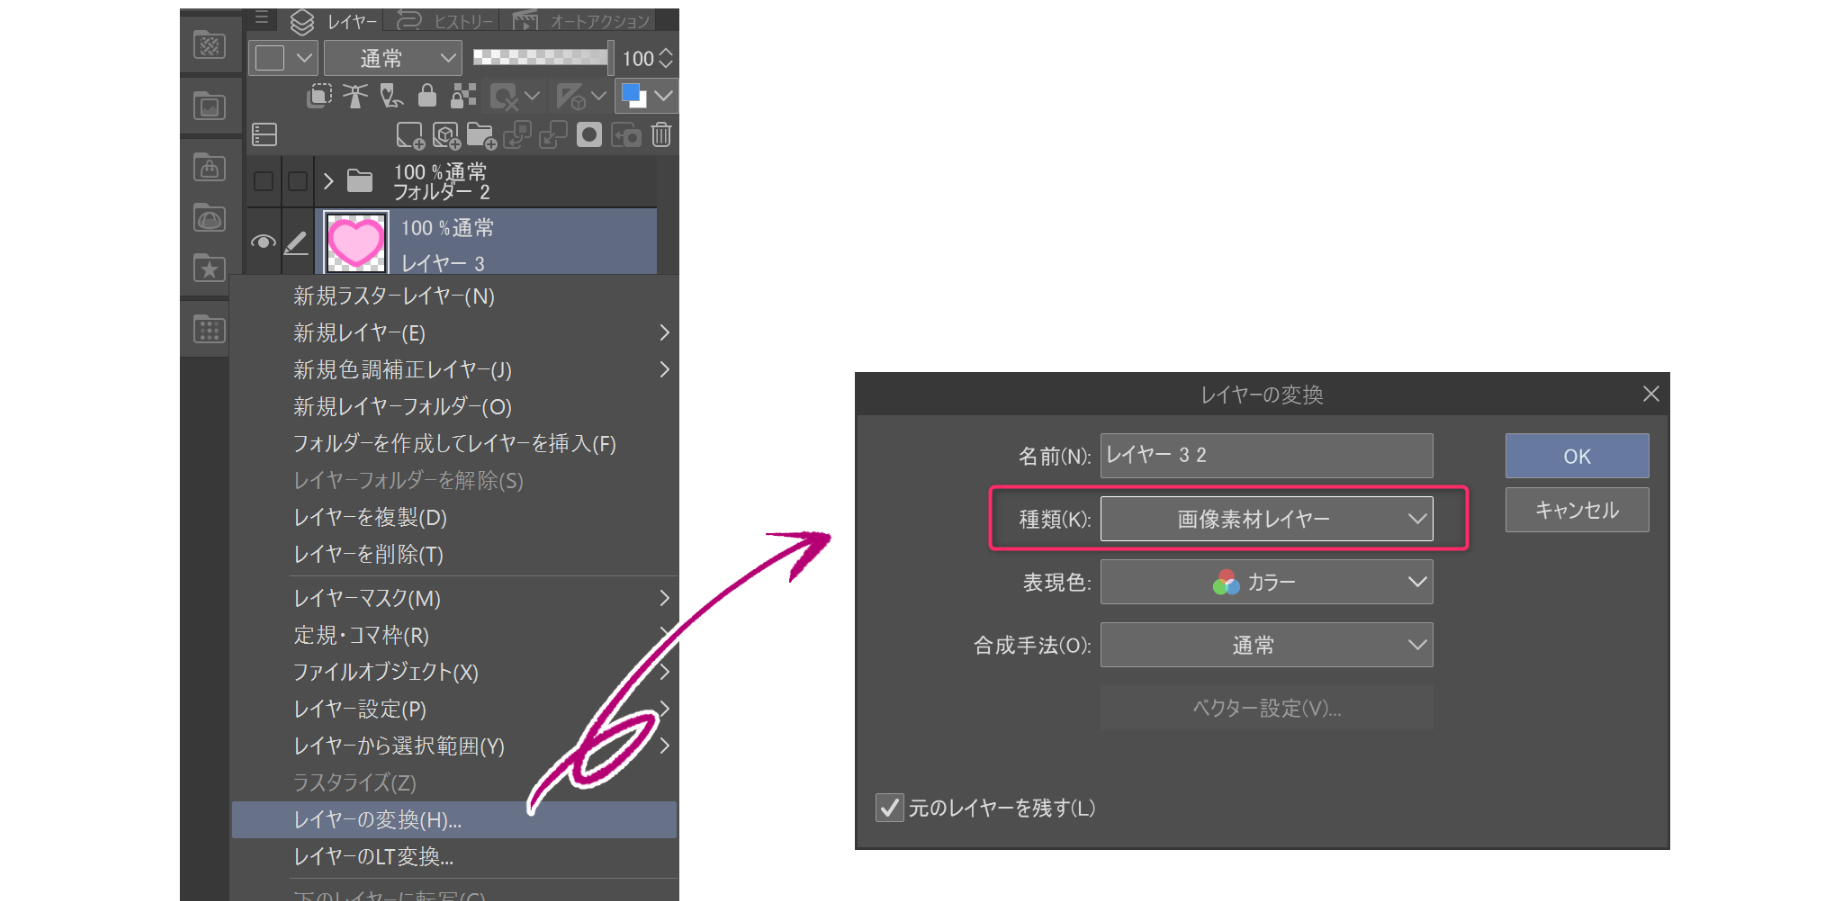Click the layer opacity slider bar
This screenshot has width=1835, height=901.
click(x=541, y=58)
